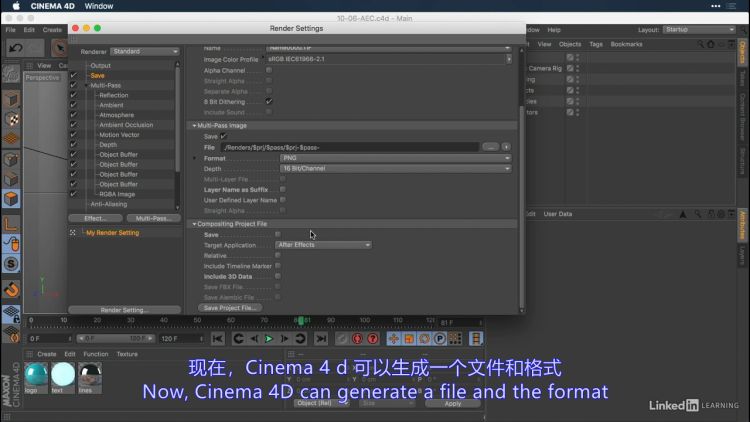The width and height of the screenshot is (750, 422).
Task: Select the workplane orange grid icon
Action: tap(11, 139)
